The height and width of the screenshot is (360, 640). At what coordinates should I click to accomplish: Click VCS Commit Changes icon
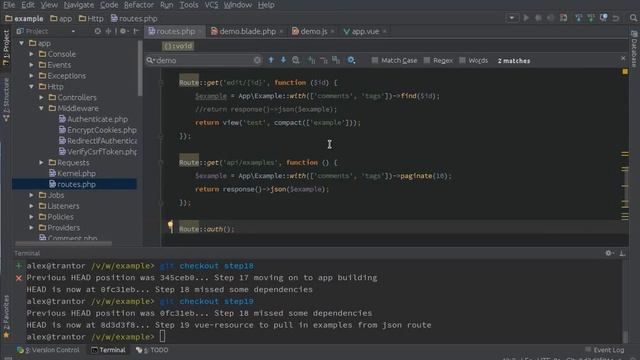[x=591, y=18]
